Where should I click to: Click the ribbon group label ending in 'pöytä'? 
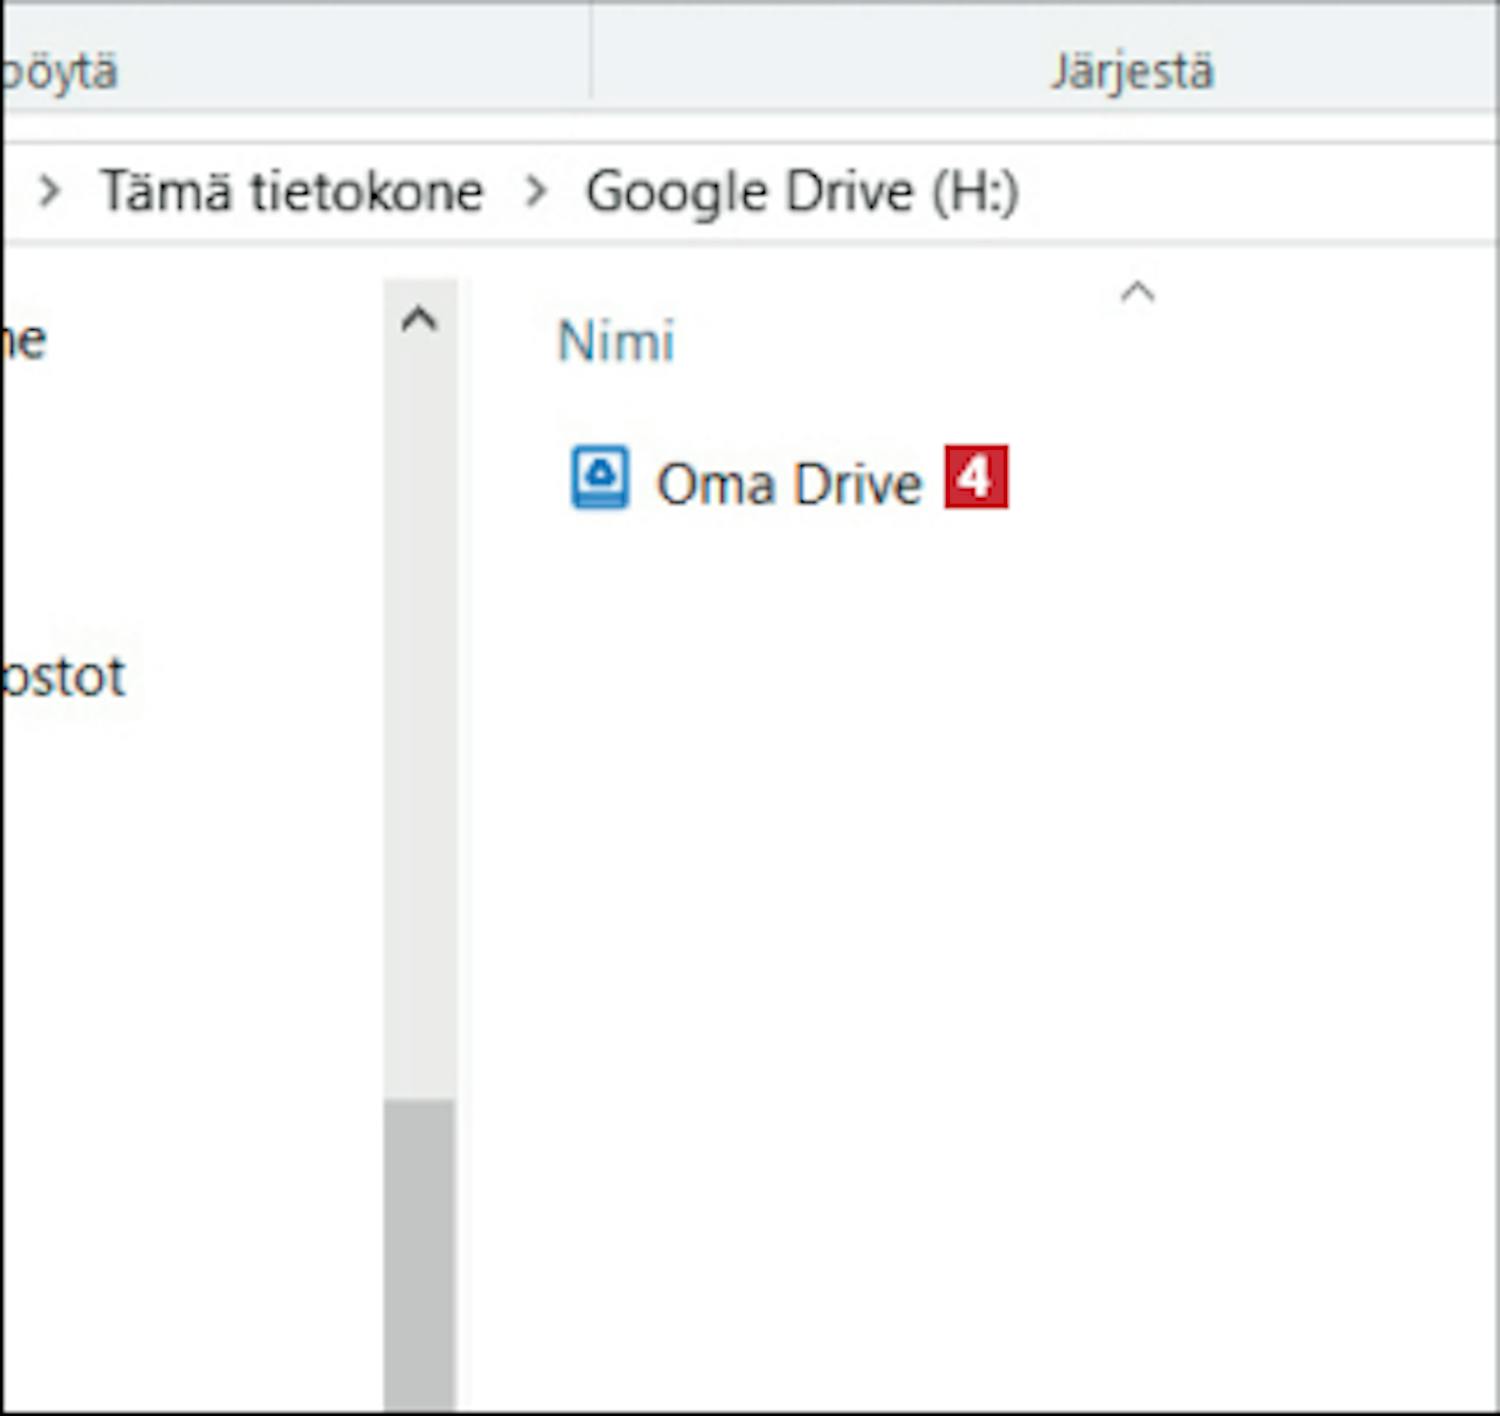58,72
